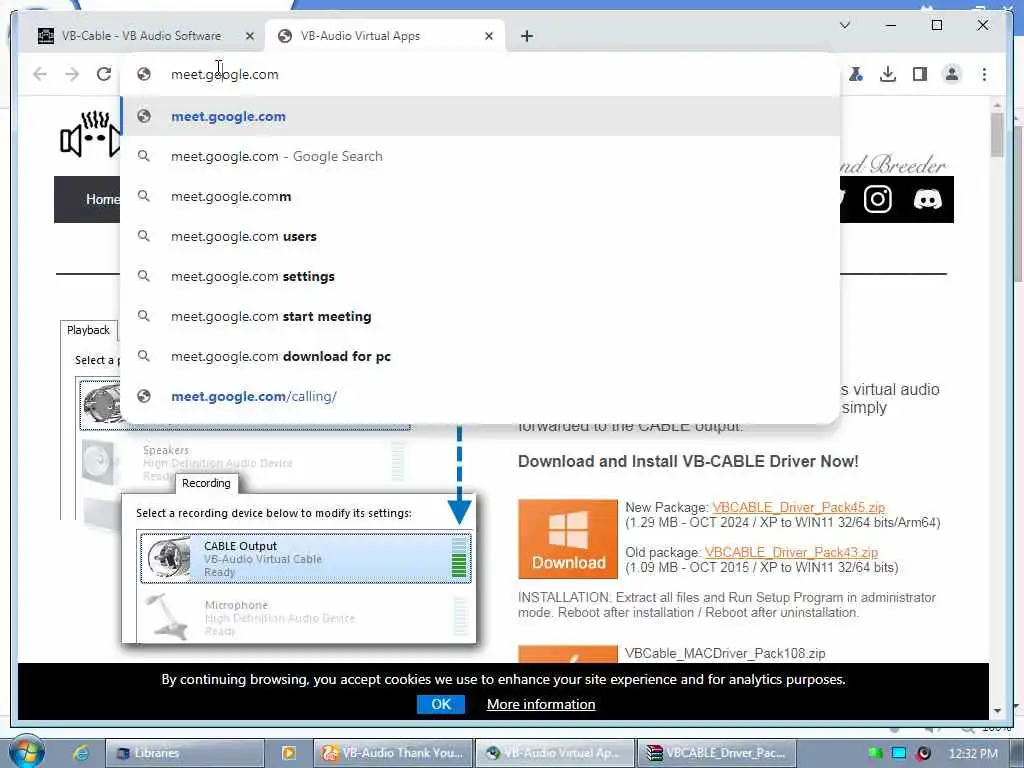Choose the meet.google.com URL suggestion
This screenshot has height=768, width=1024.
[480, 116]
